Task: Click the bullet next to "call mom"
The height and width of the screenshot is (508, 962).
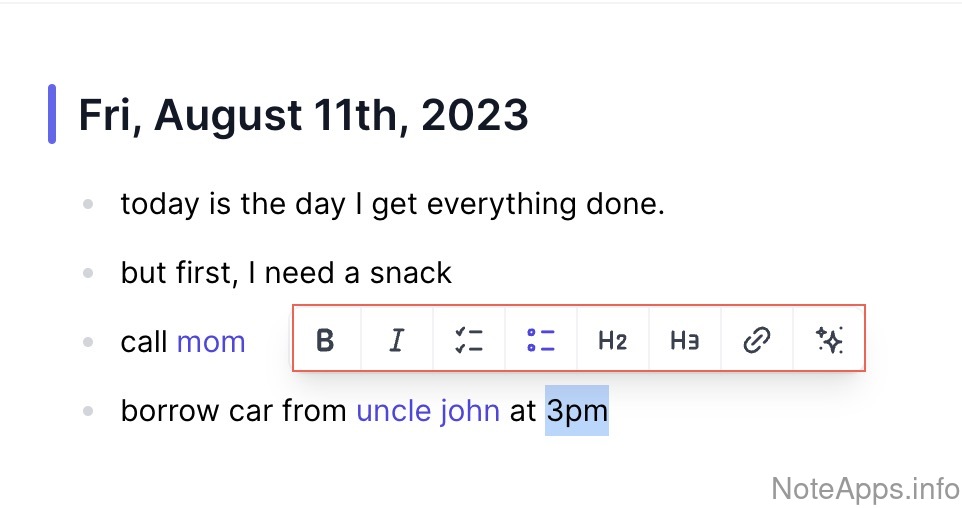Action: (89, 342)
